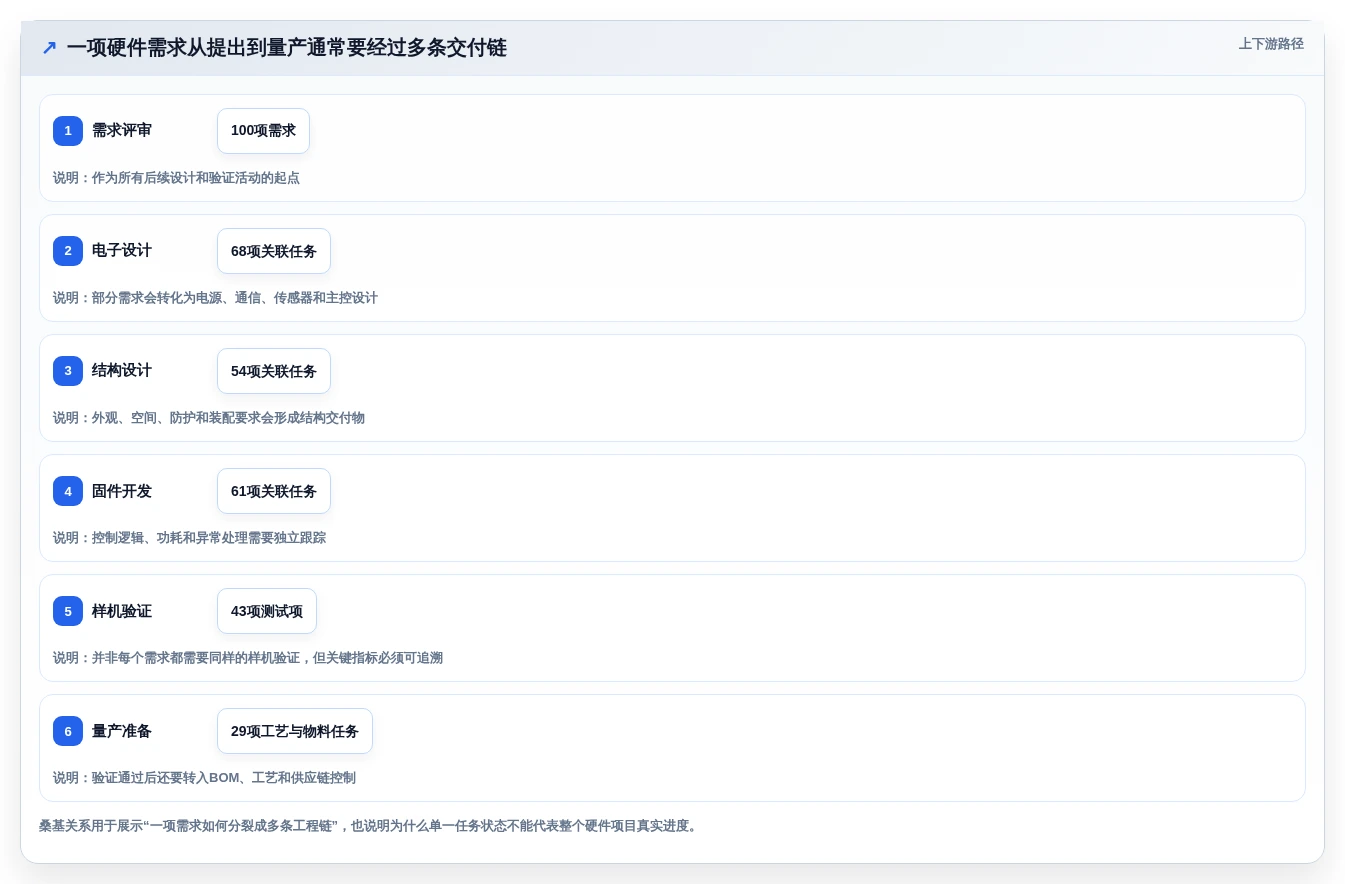Click step badge 4 for 固件开发
The image size is (1345, 884).
(68, 491)
